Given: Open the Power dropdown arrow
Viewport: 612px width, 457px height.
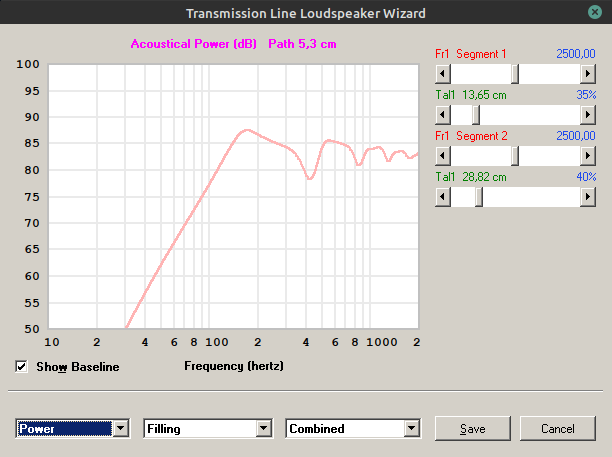Looking at the screenshot, I should [x=121, y=429].
